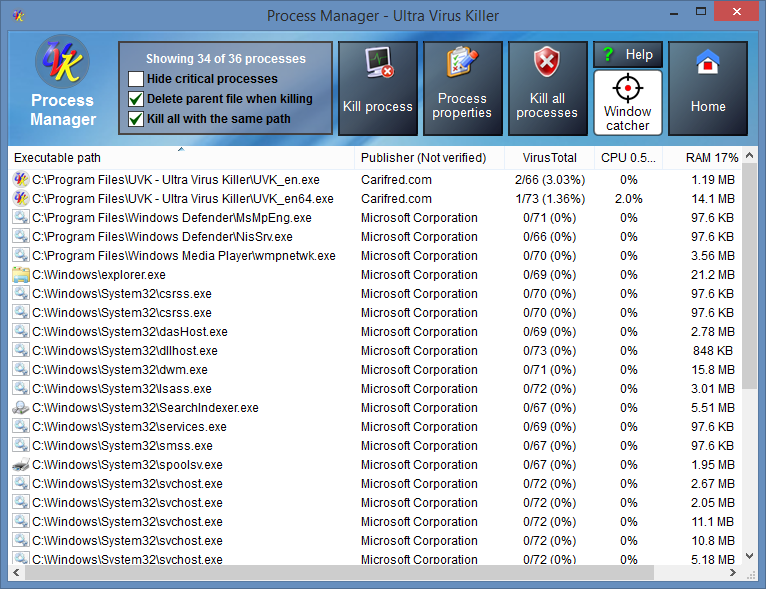
Task: Click Kill all processes button
Action: (x=547, y=88)
